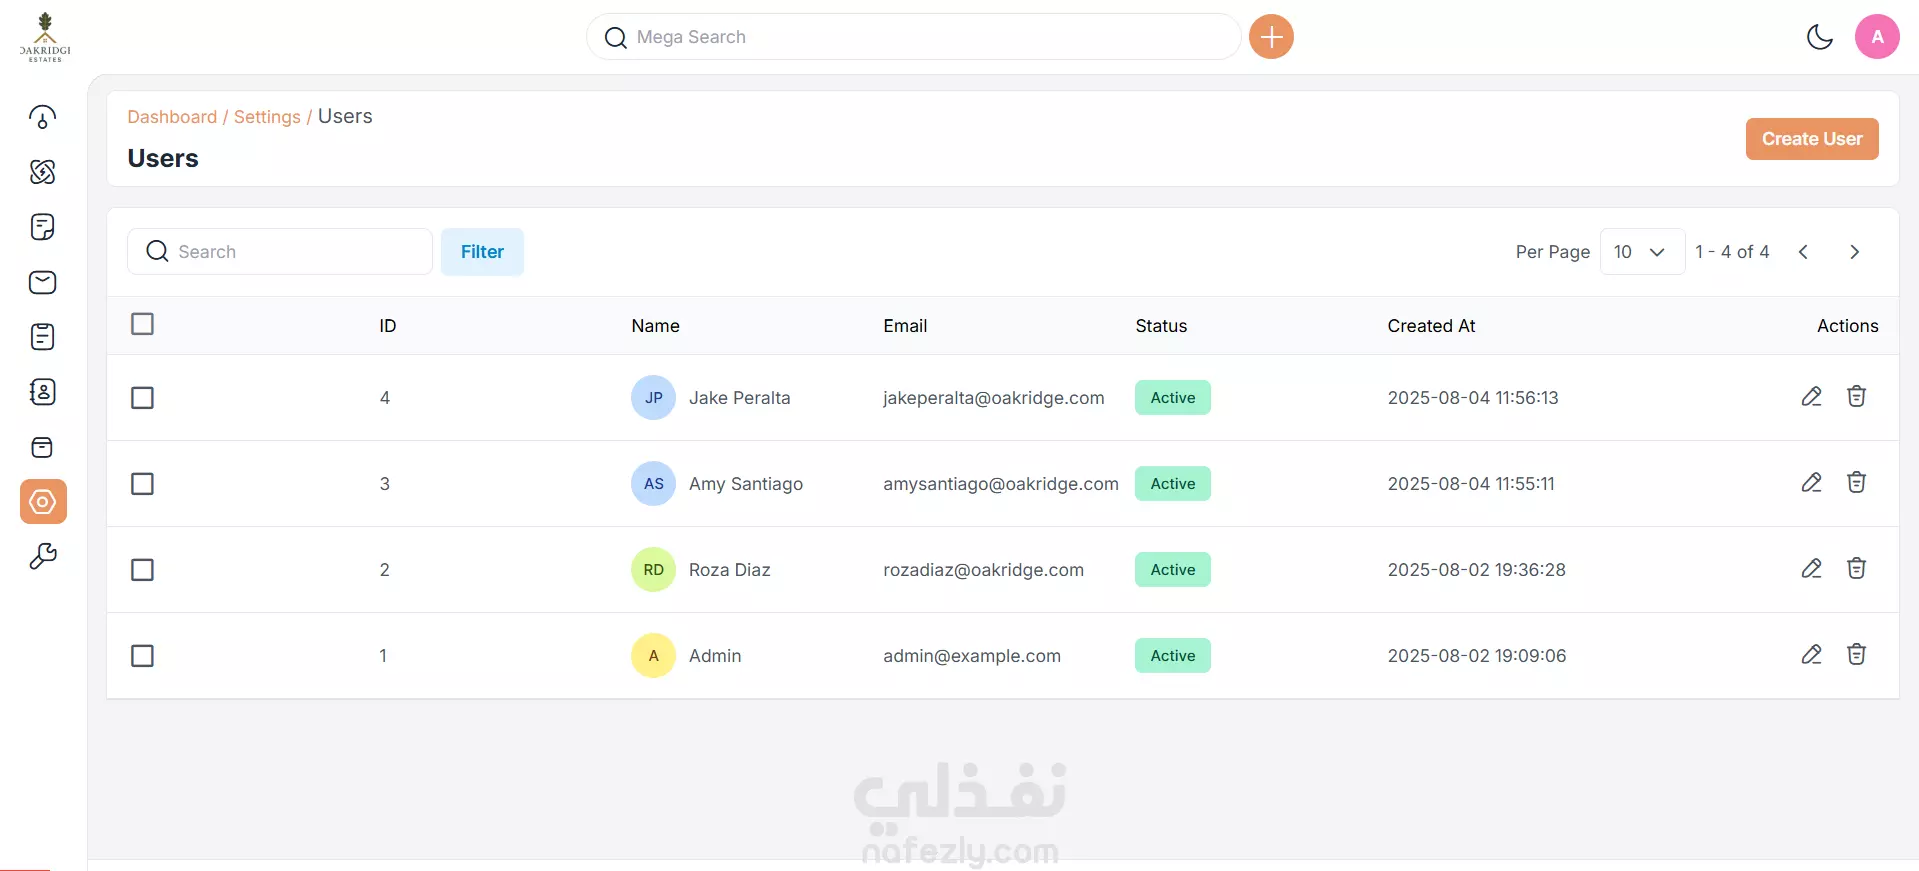This screenshot has height=871, width=1919.
Task: Edit the Roza Diaz user row
Action: pos(1811,569)
